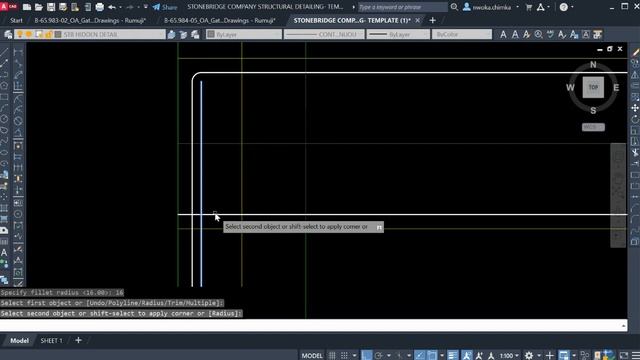Click the search magnifier icon
640x360 pixels.
tap(454, 7)
